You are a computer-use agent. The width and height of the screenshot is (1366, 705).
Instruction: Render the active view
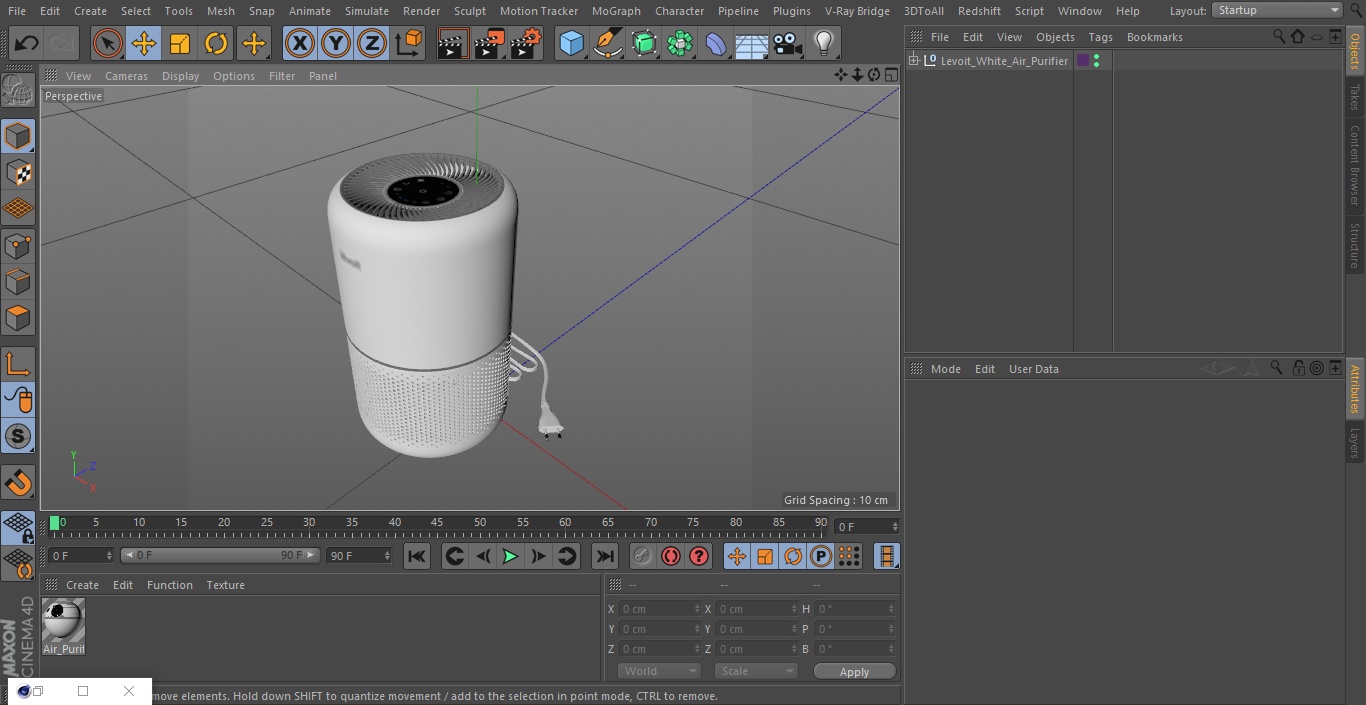453,43
